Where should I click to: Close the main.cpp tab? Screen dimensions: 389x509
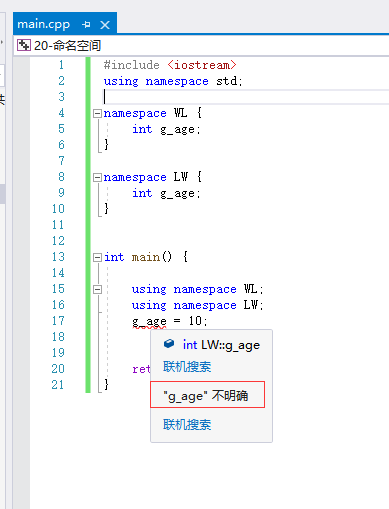(105, 25)
